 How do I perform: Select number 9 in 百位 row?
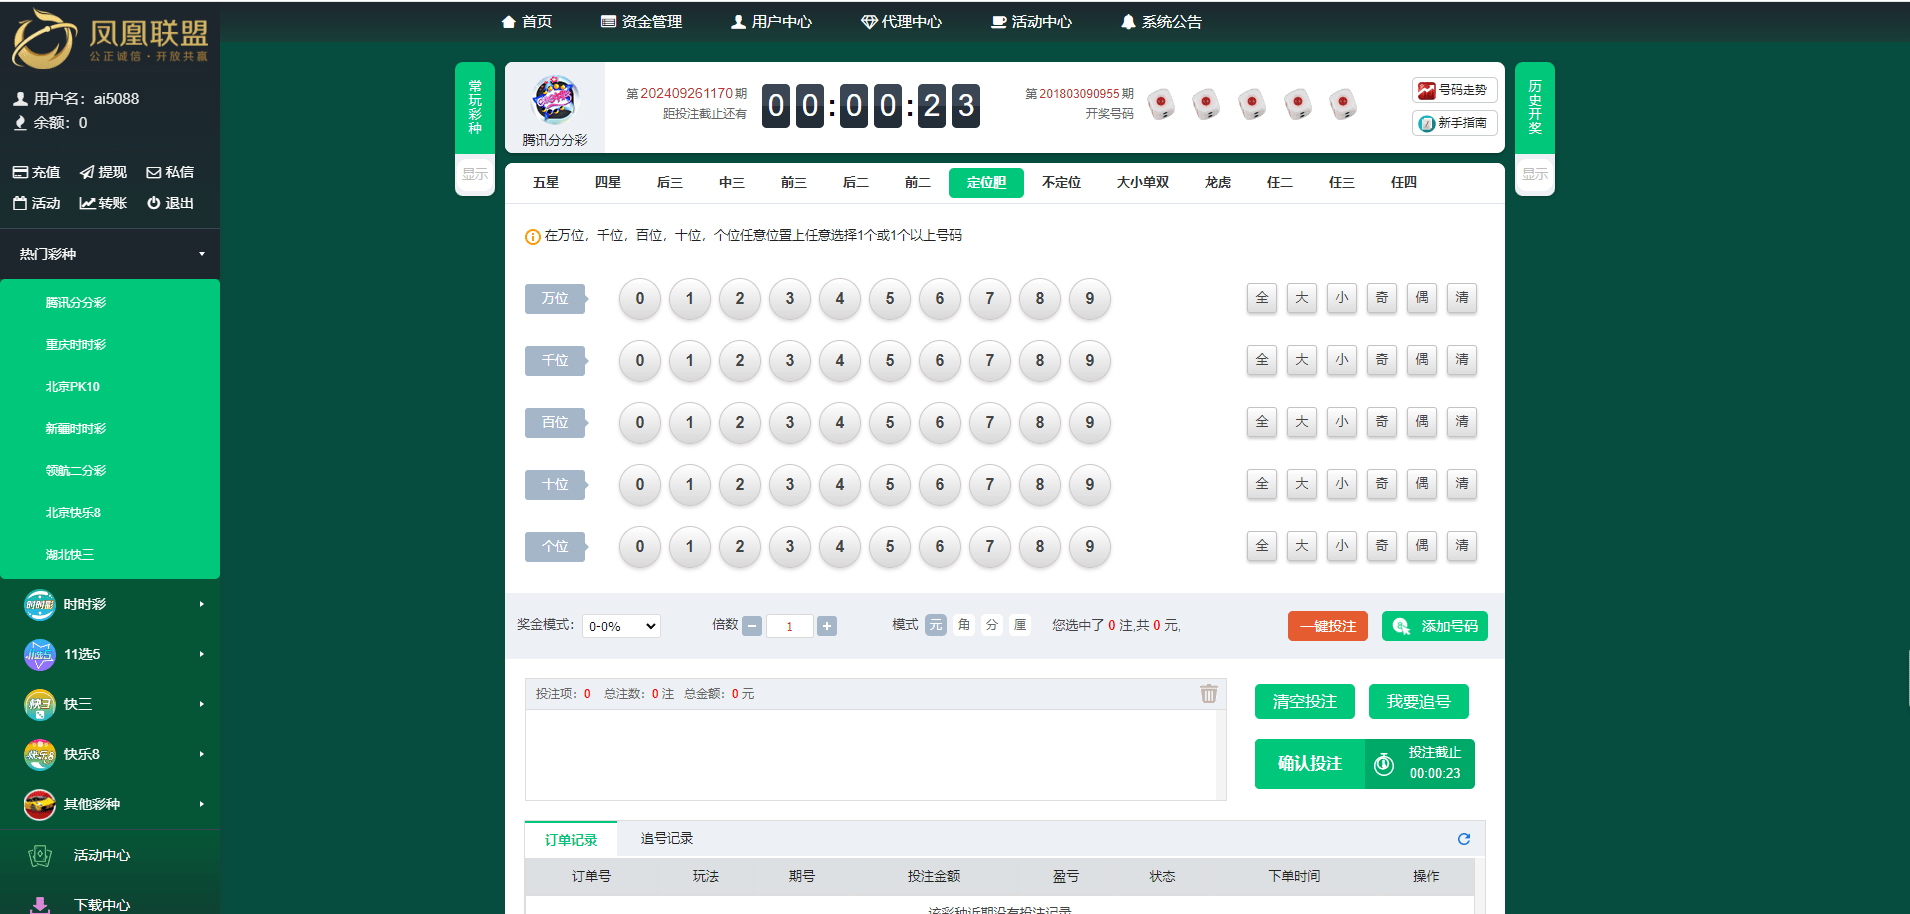pyautogui.click(x=1090, y=423)
